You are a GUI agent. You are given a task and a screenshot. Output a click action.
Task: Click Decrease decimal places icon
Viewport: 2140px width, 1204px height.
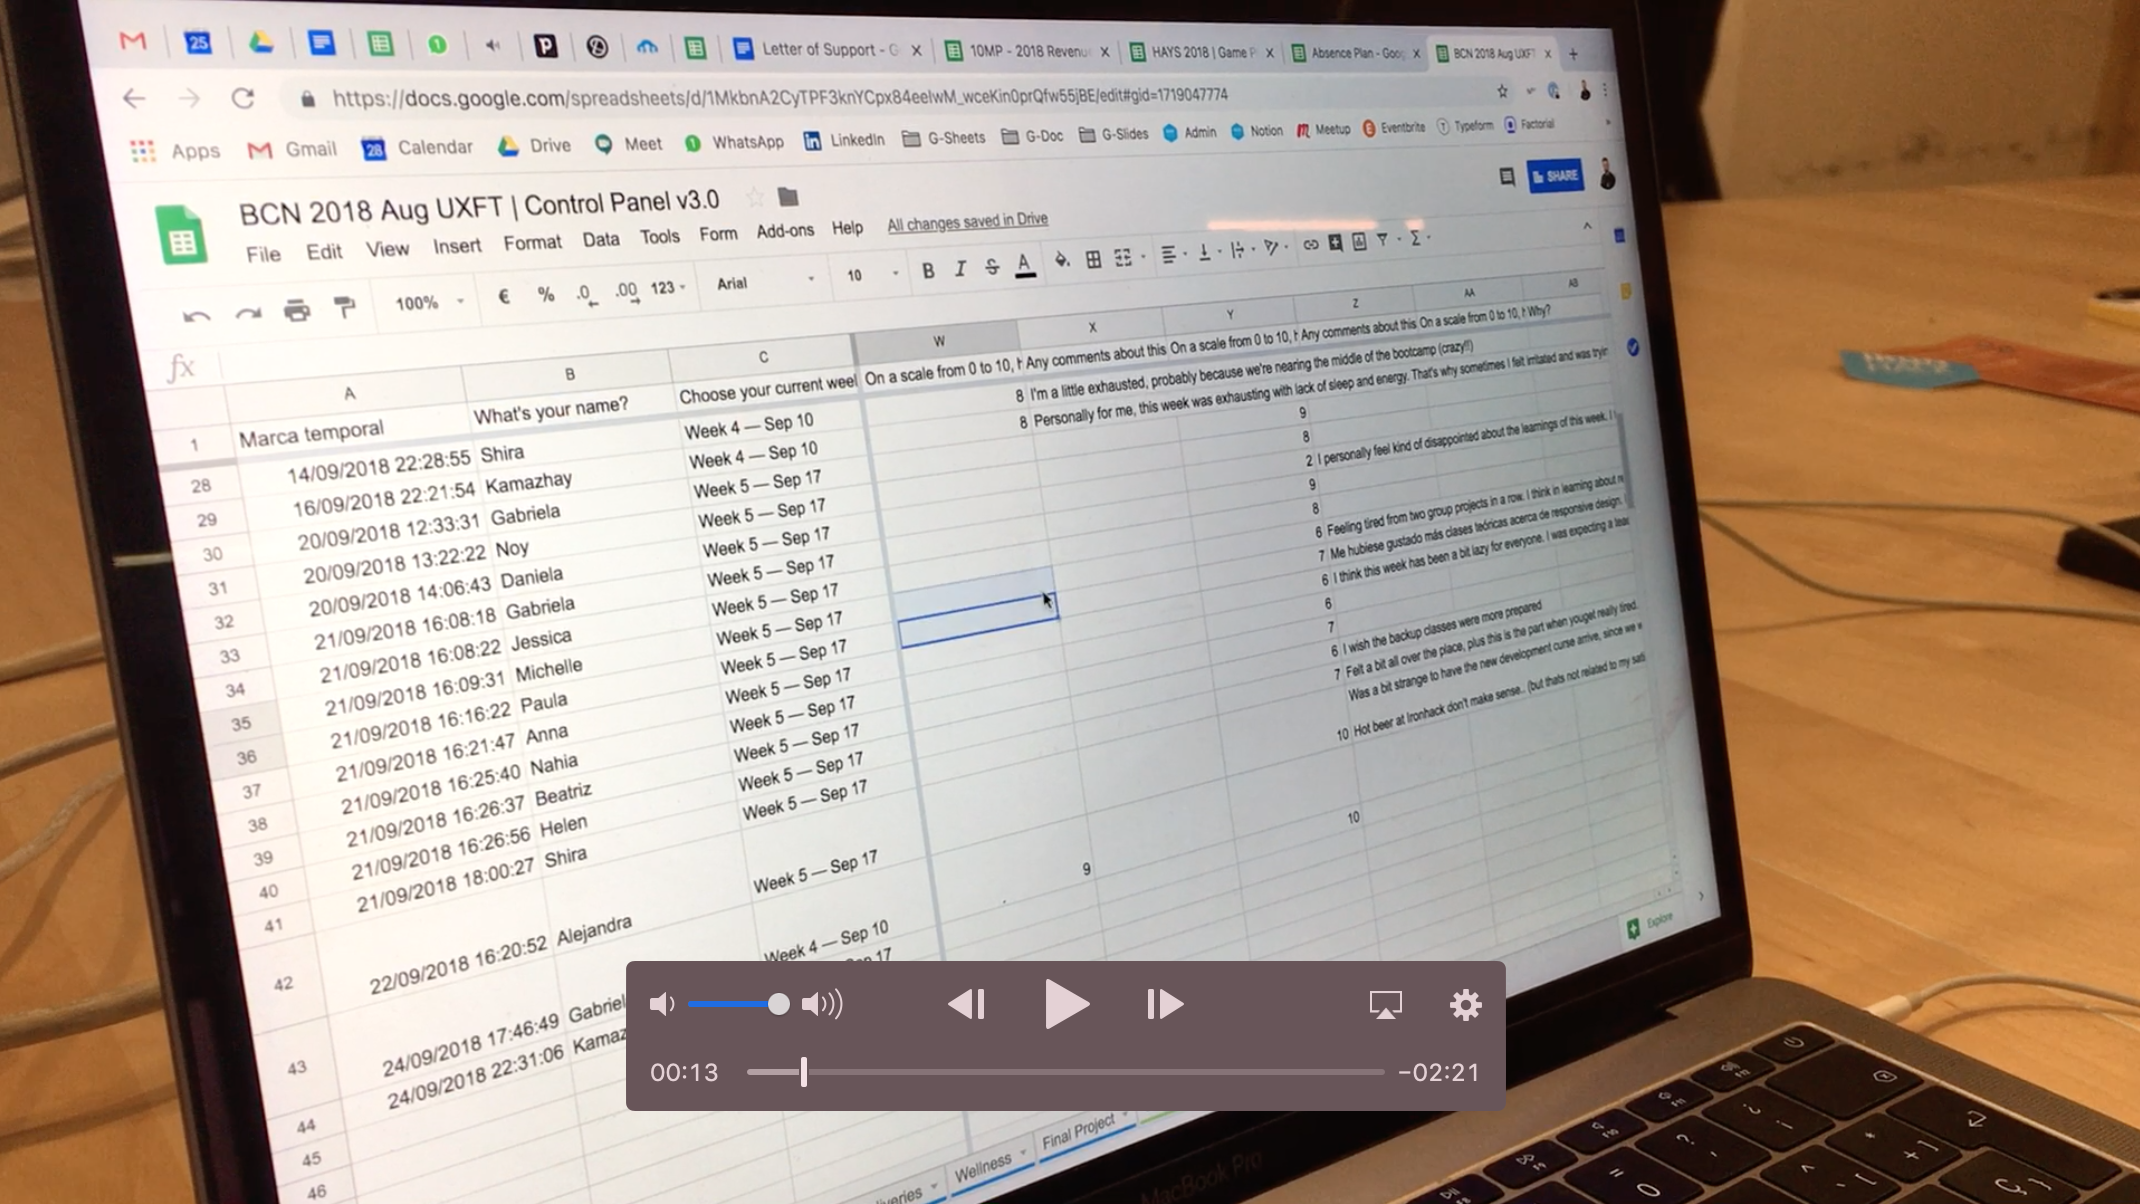point(586,294)
